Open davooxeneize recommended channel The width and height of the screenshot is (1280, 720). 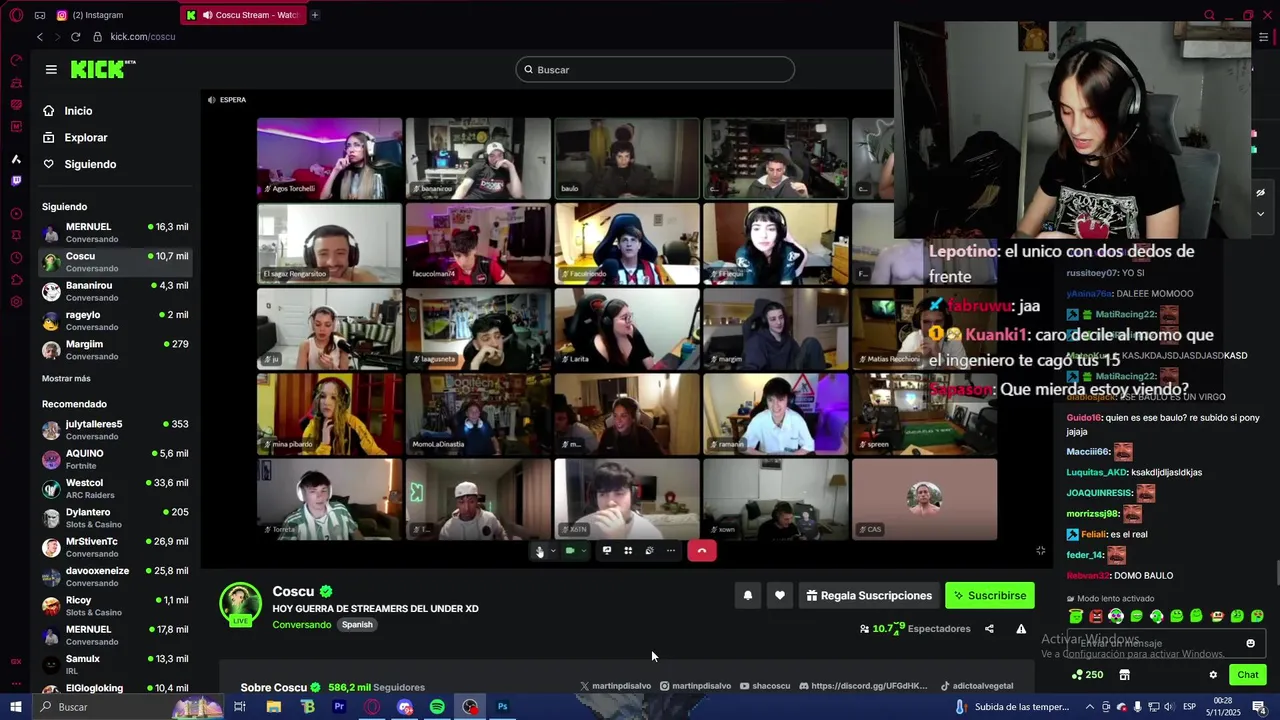coord(115,576)
